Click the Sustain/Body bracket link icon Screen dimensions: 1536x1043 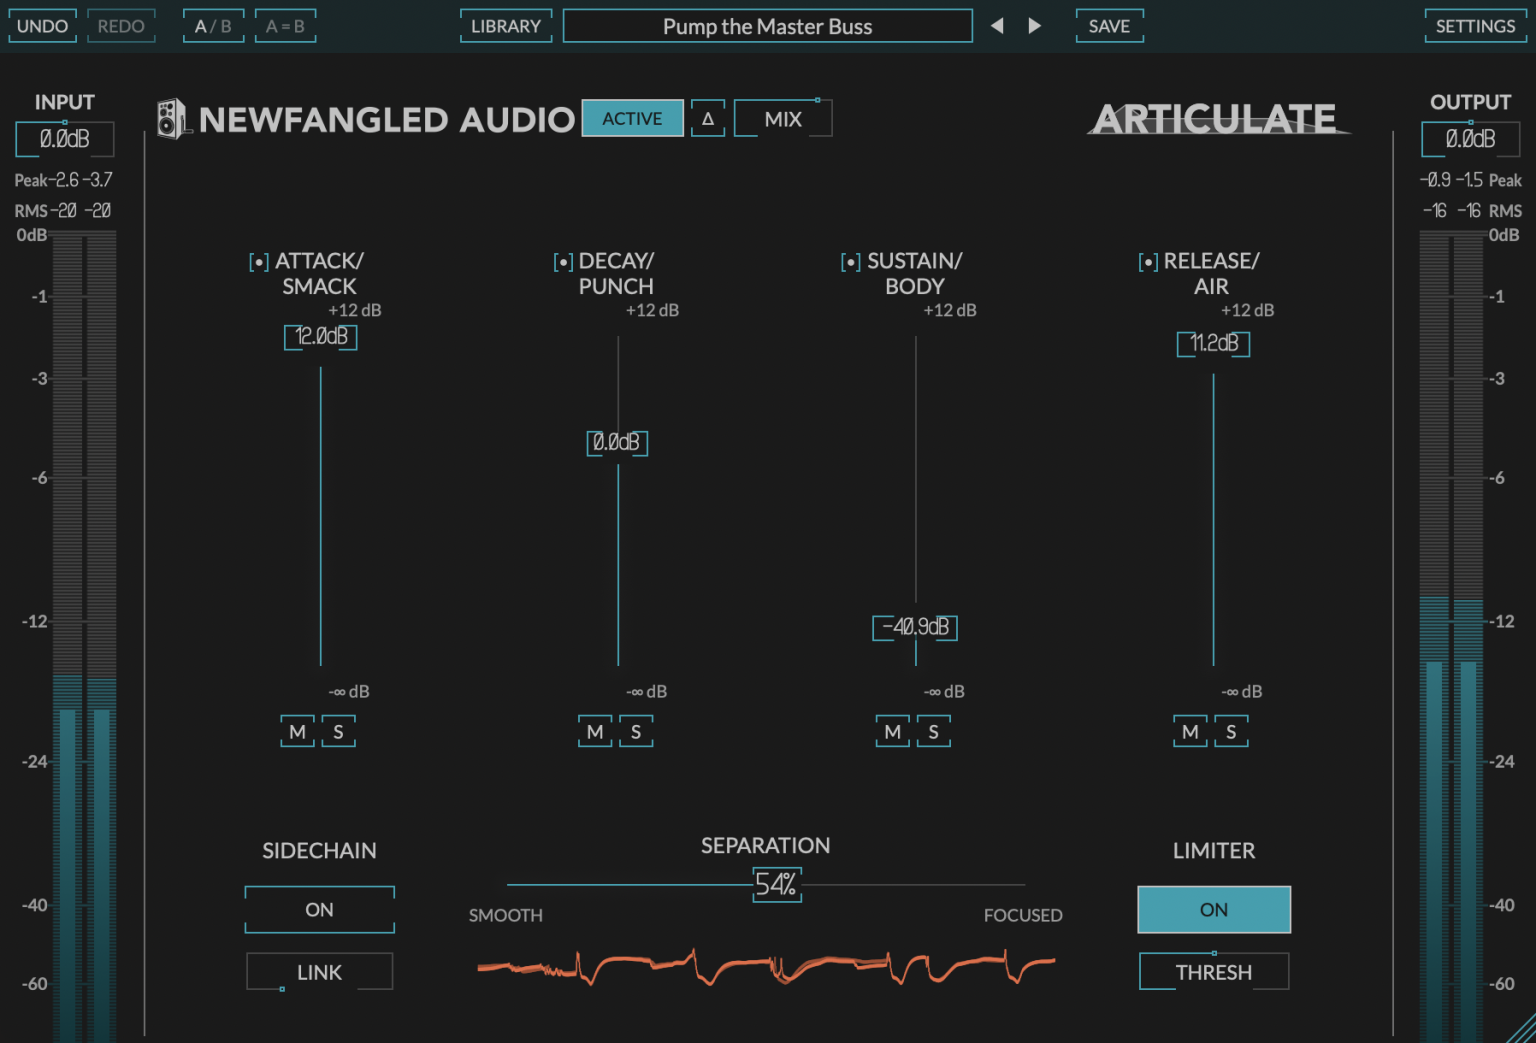click(850, 262)
